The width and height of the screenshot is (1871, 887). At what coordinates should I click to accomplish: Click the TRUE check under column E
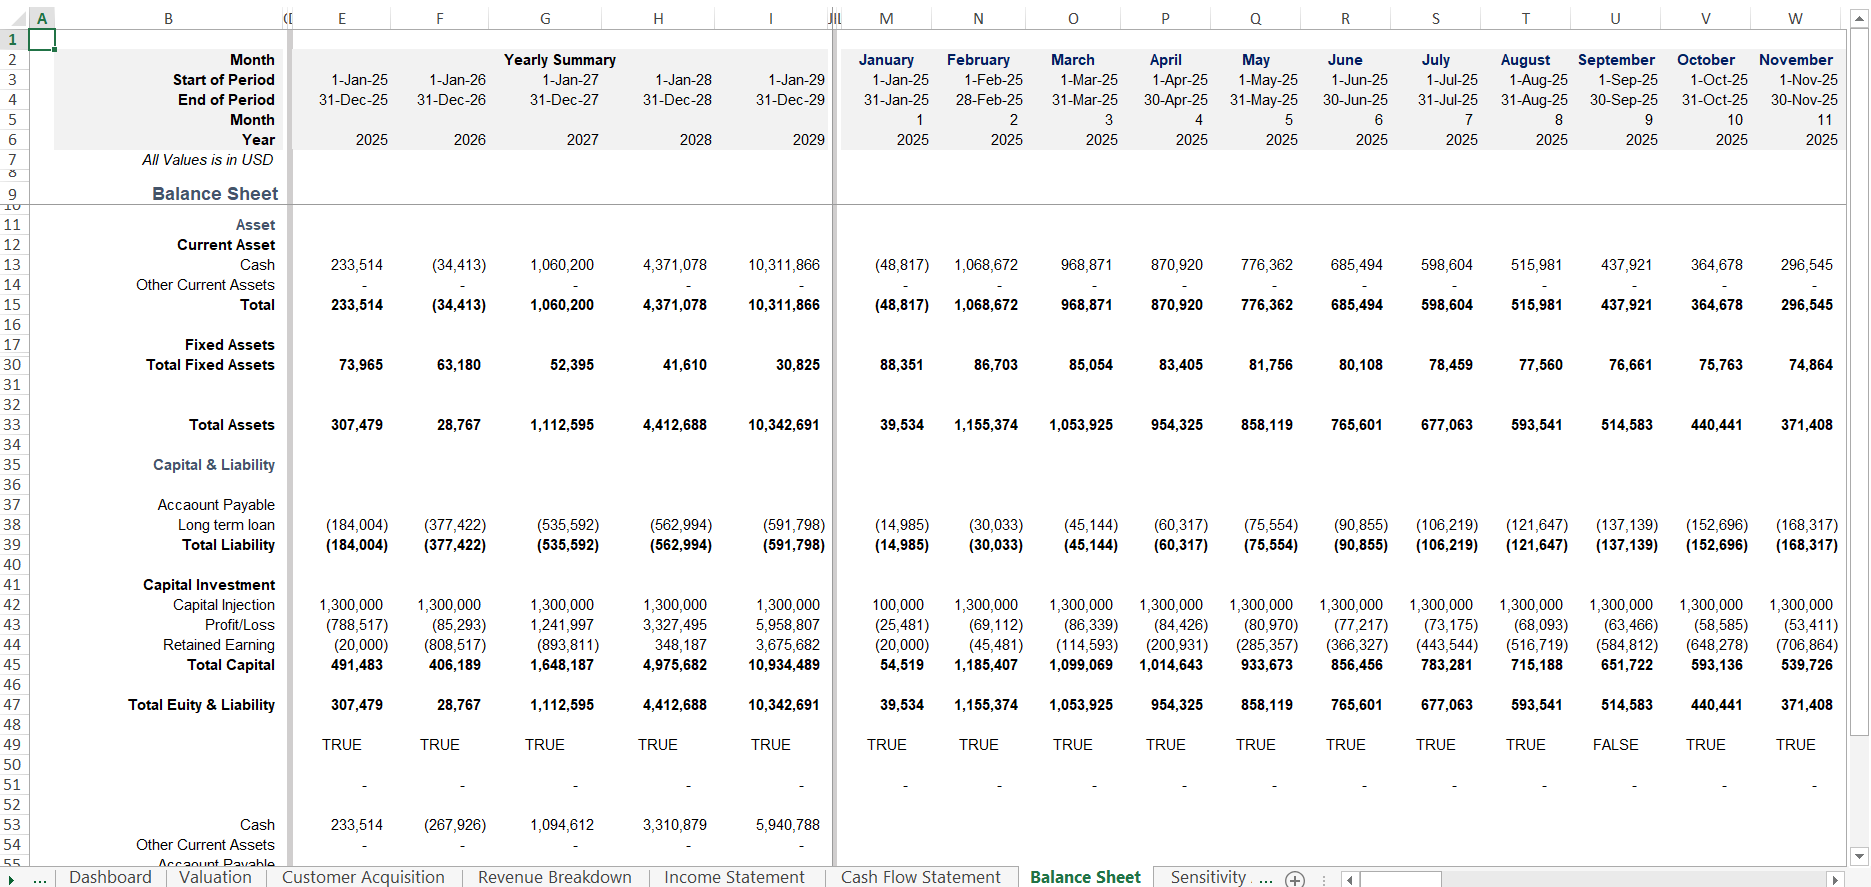pos(342,745)
